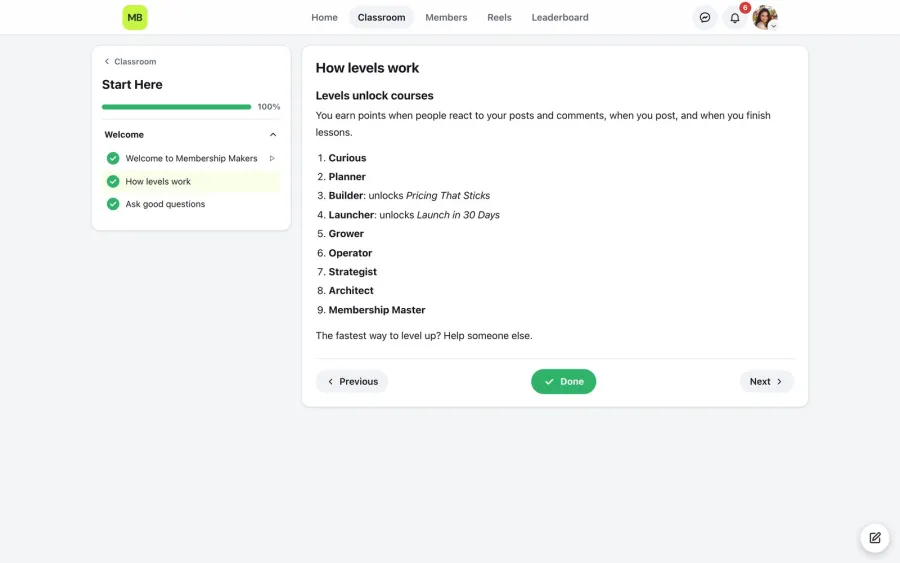Open the profile avatar menu
The width and height of the screenshot is (900, 563).
coord(765,17)
